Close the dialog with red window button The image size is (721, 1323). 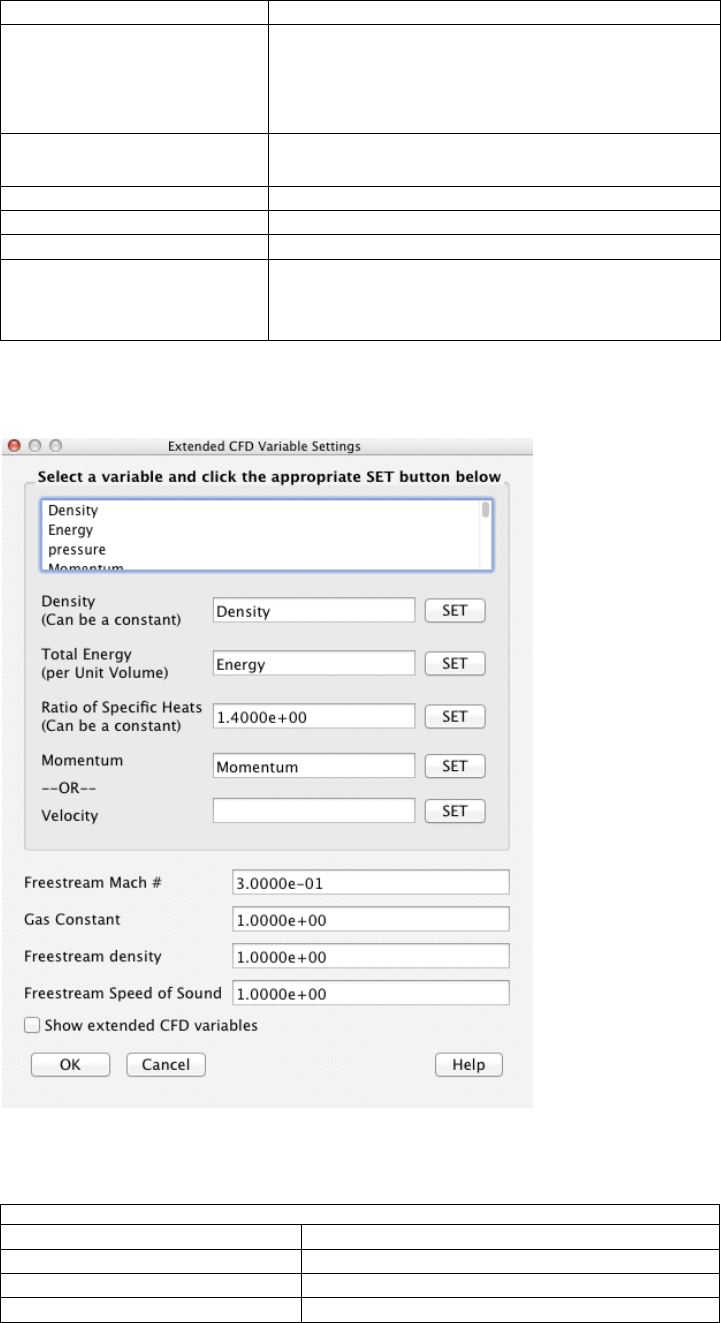click(16, 445)
